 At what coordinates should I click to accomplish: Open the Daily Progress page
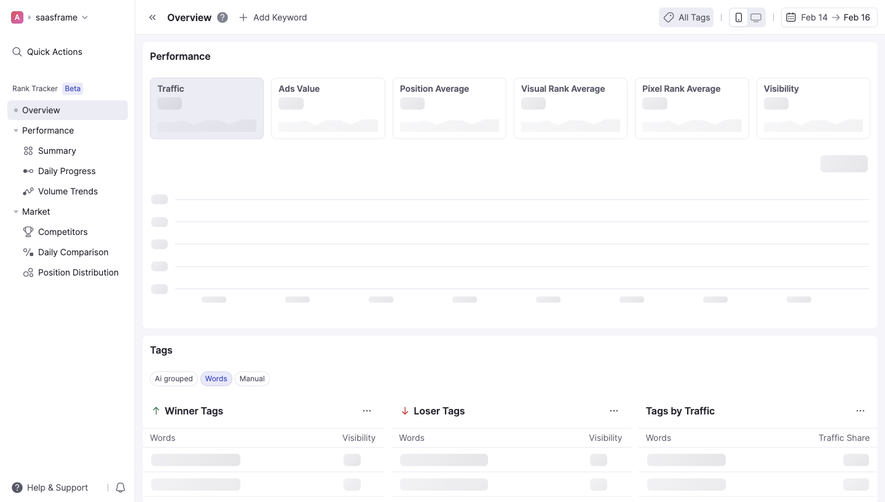[x=59, y=171]
